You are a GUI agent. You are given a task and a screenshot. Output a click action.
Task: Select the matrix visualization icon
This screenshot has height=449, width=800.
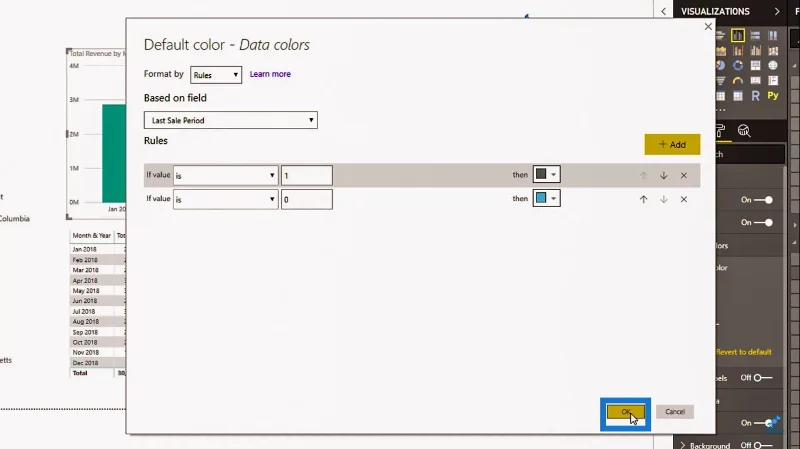pyautogui.click(x=738, y=96)
